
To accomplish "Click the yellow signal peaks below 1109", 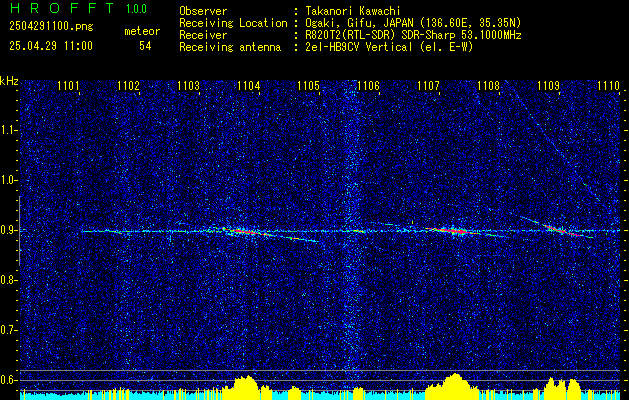I will [x=562, y=388].
